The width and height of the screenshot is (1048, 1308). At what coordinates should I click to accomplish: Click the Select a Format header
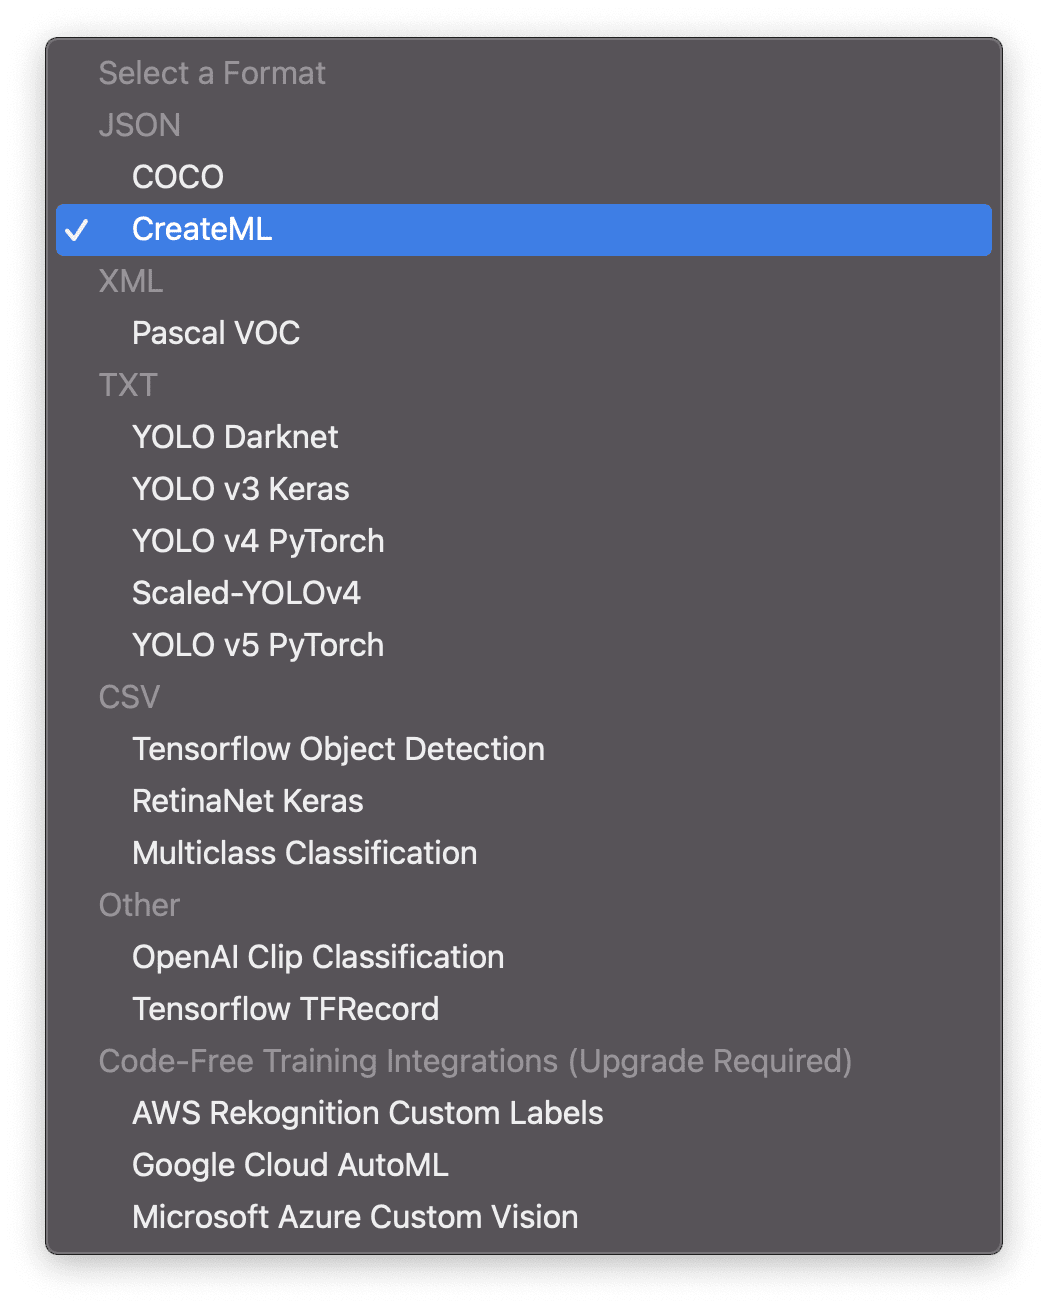point(212,73)
